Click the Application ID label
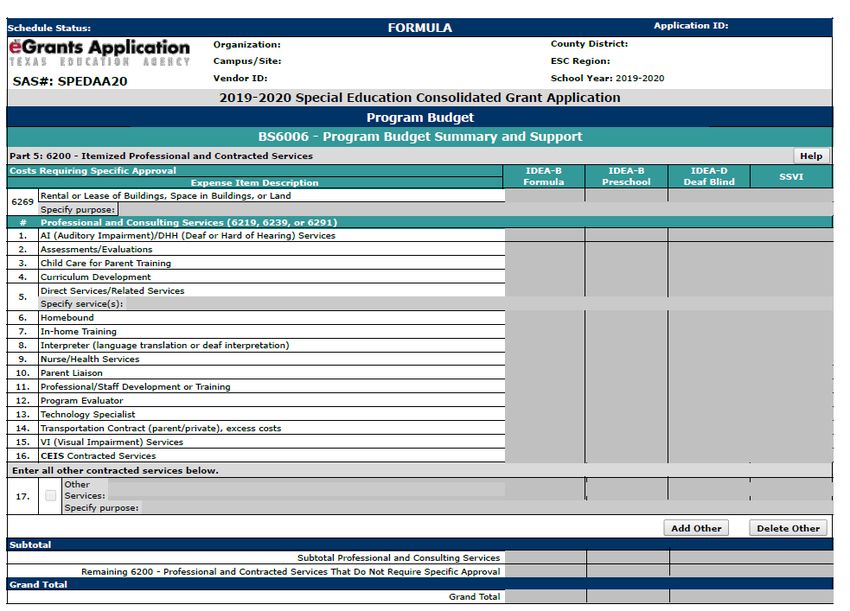The width and height of the screenshot is (850, 611). pos(691,25)
